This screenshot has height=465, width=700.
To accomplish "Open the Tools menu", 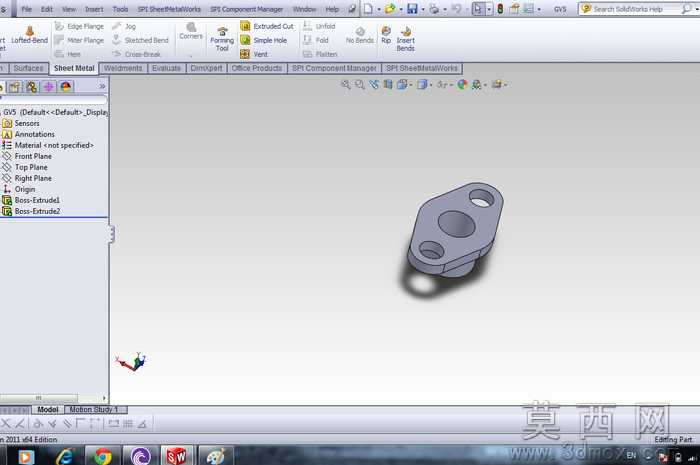I will (120, 9).
